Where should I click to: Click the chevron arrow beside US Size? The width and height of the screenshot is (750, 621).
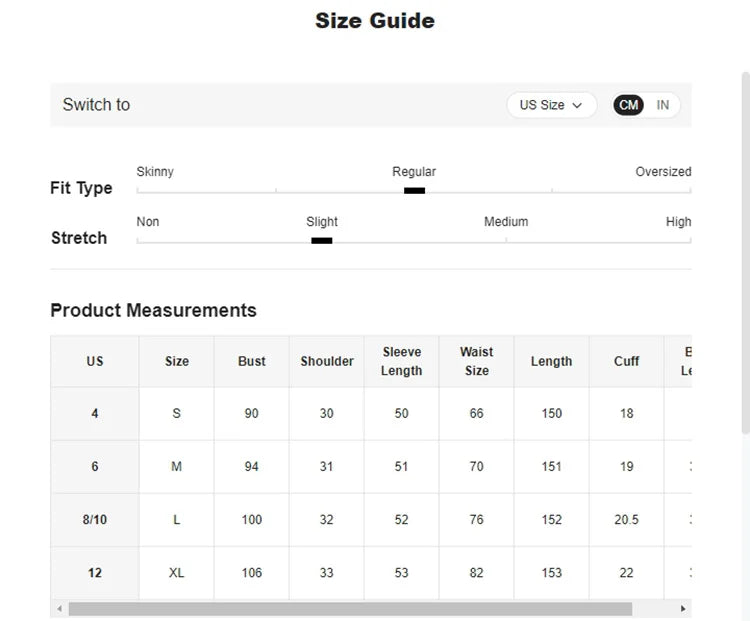[577, 105]
